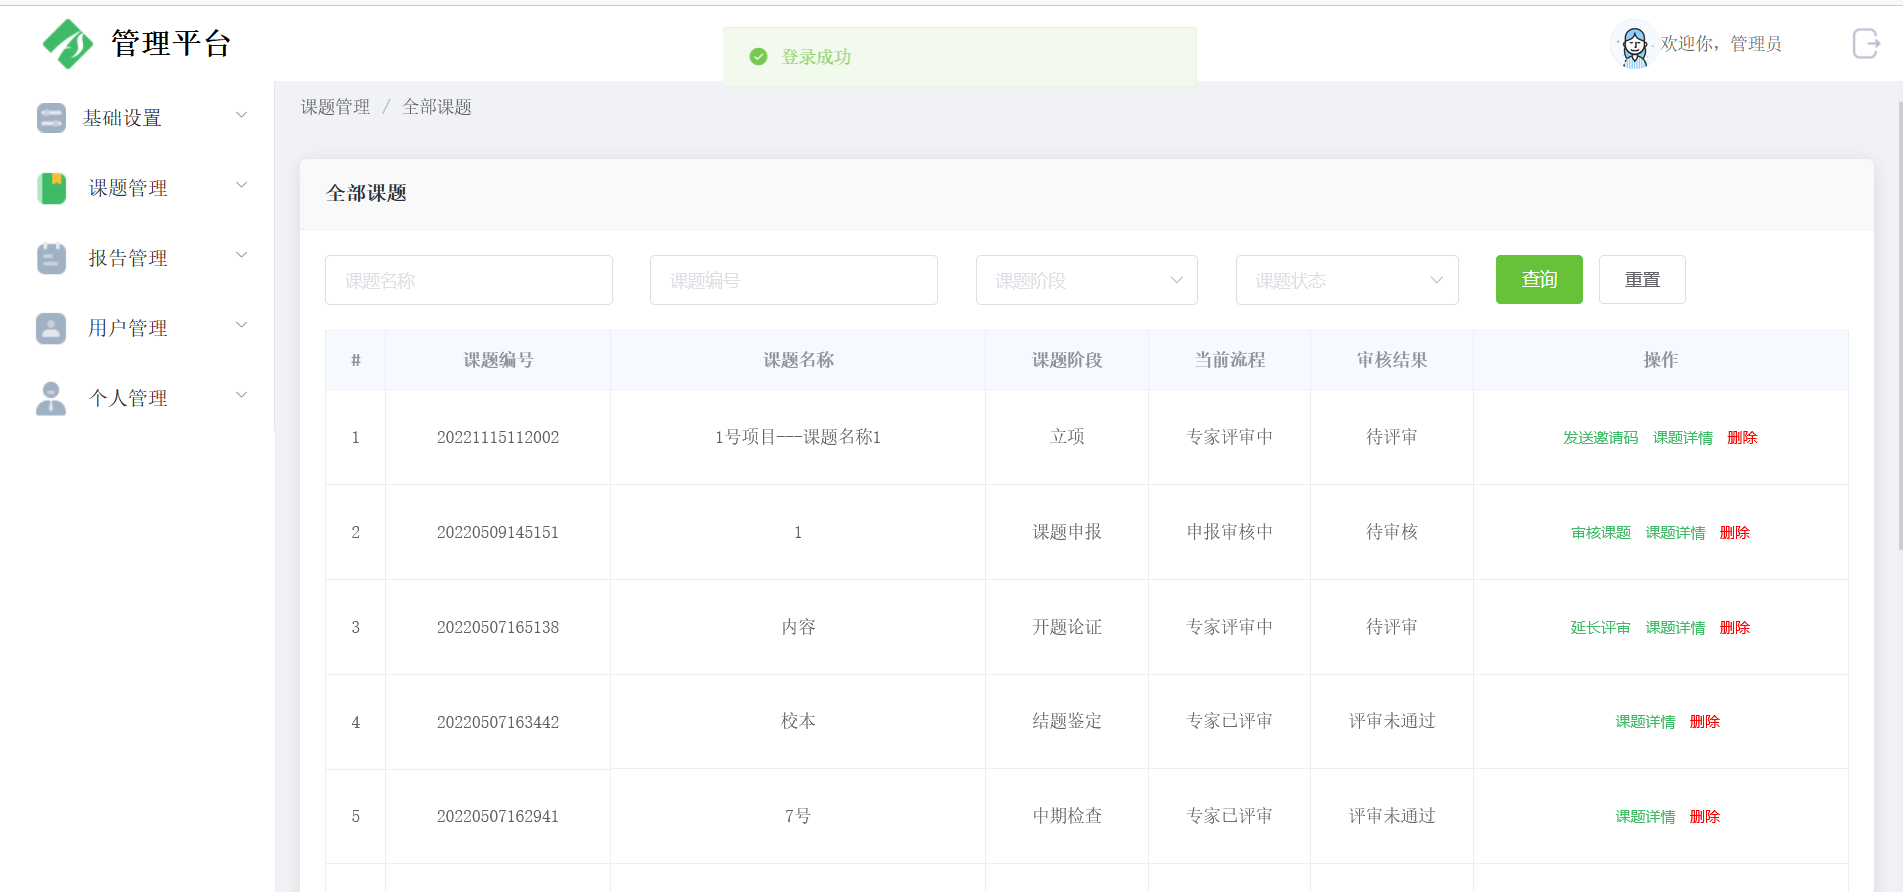Click the 重置 button
The width and height of the screenshot is (1903, 892).
(1642, 279)
